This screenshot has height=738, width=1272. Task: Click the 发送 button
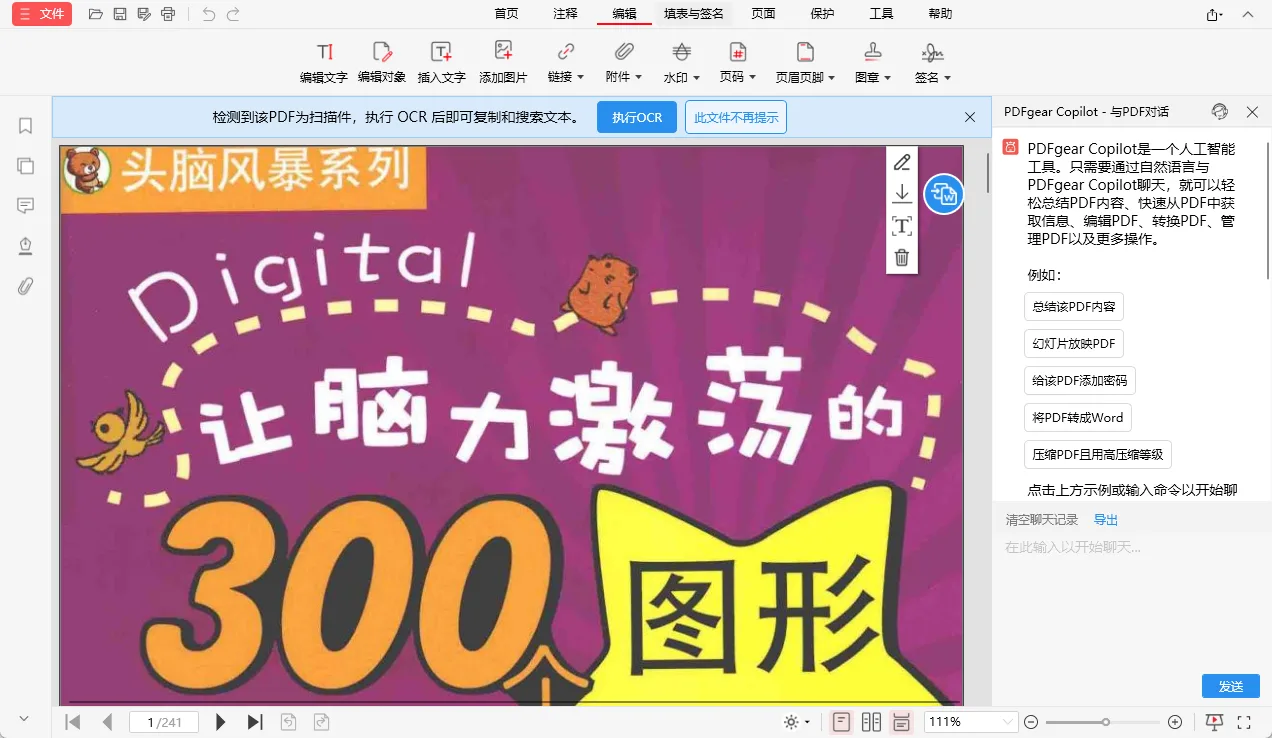pyautogui.click(x=1231, y=686)
